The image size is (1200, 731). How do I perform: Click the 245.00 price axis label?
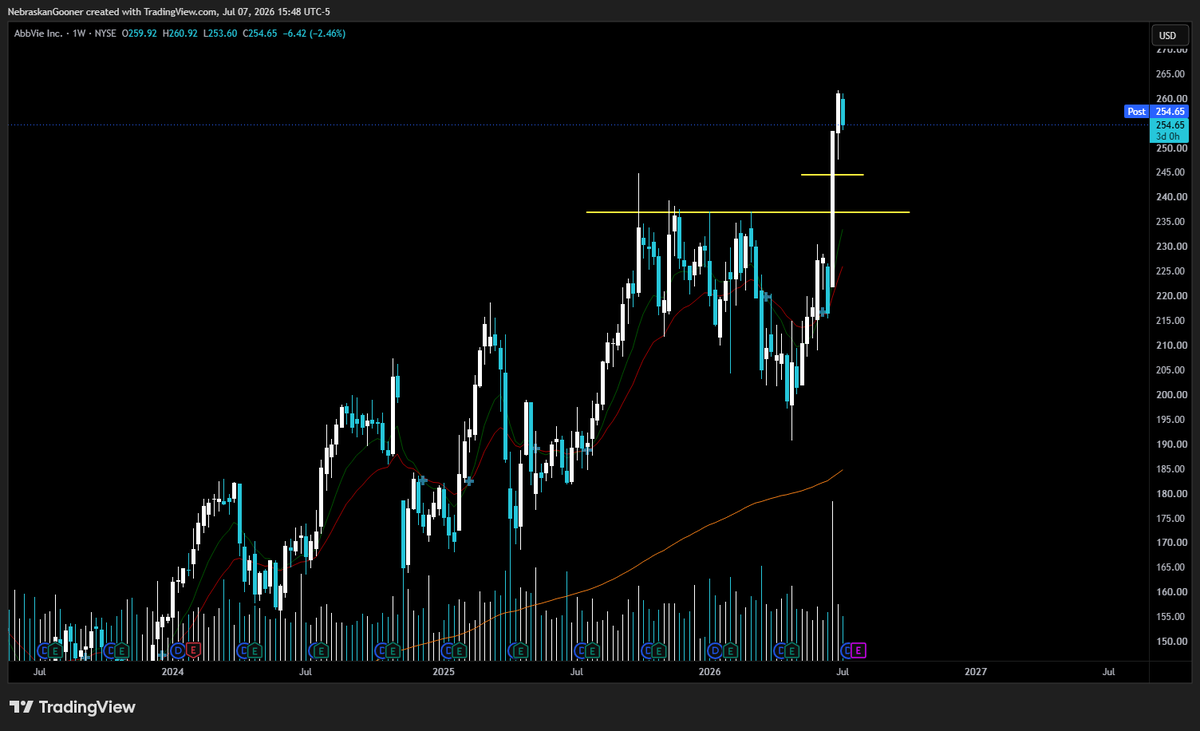pos(1170,173)
